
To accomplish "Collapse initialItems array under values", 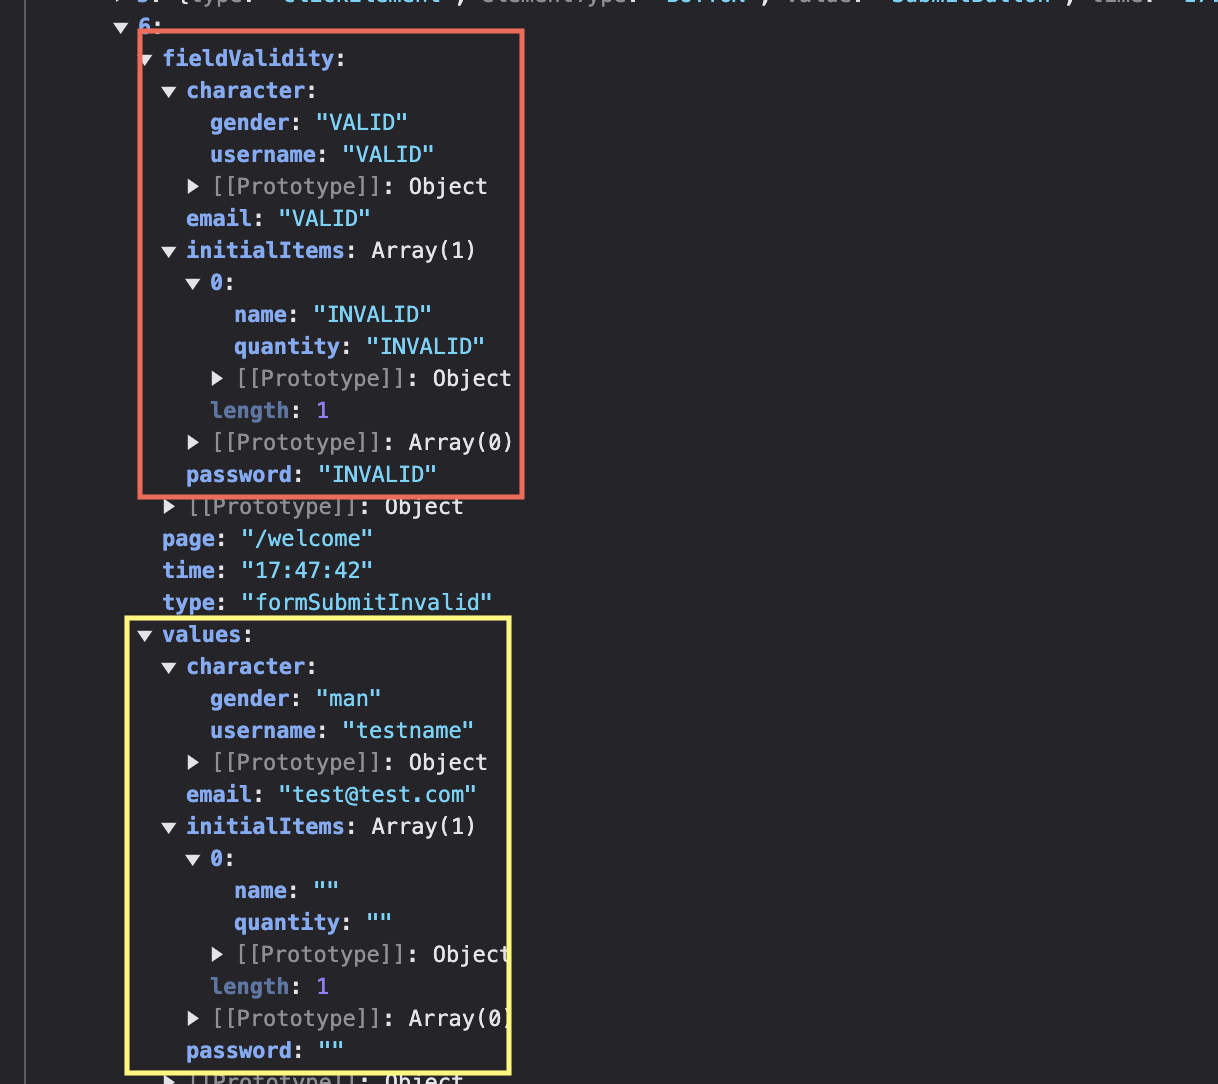I will tap(169, 828).
